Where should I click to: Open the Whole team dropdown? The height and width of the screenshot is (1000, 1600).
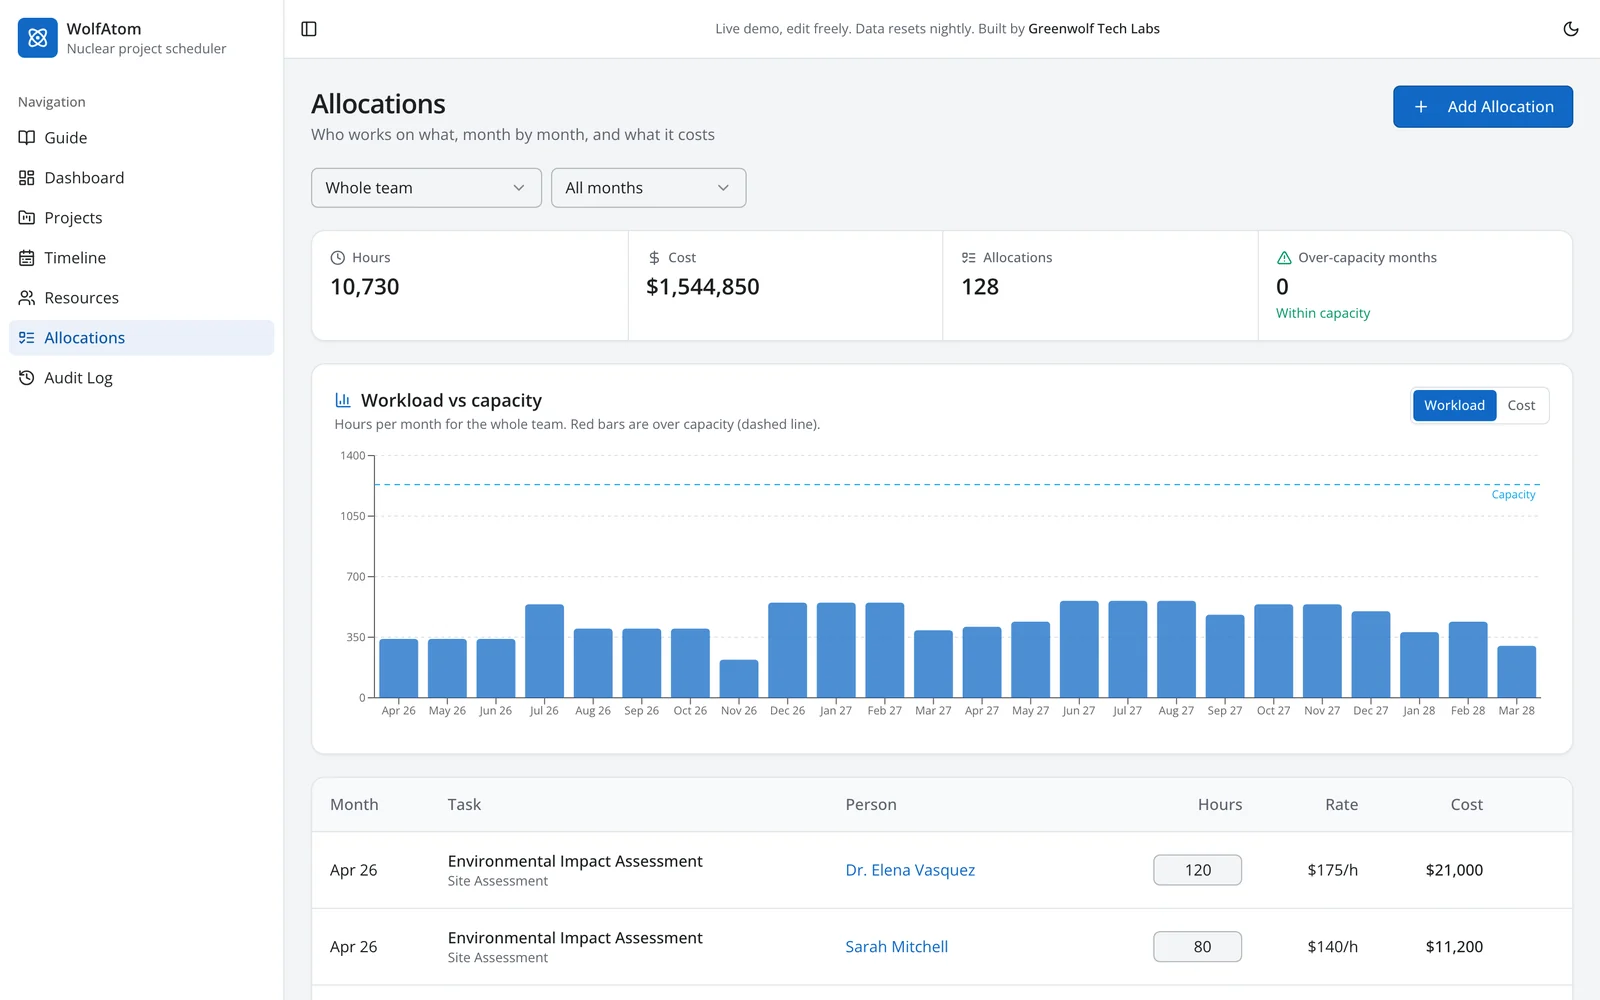click(x=426, y=188)
